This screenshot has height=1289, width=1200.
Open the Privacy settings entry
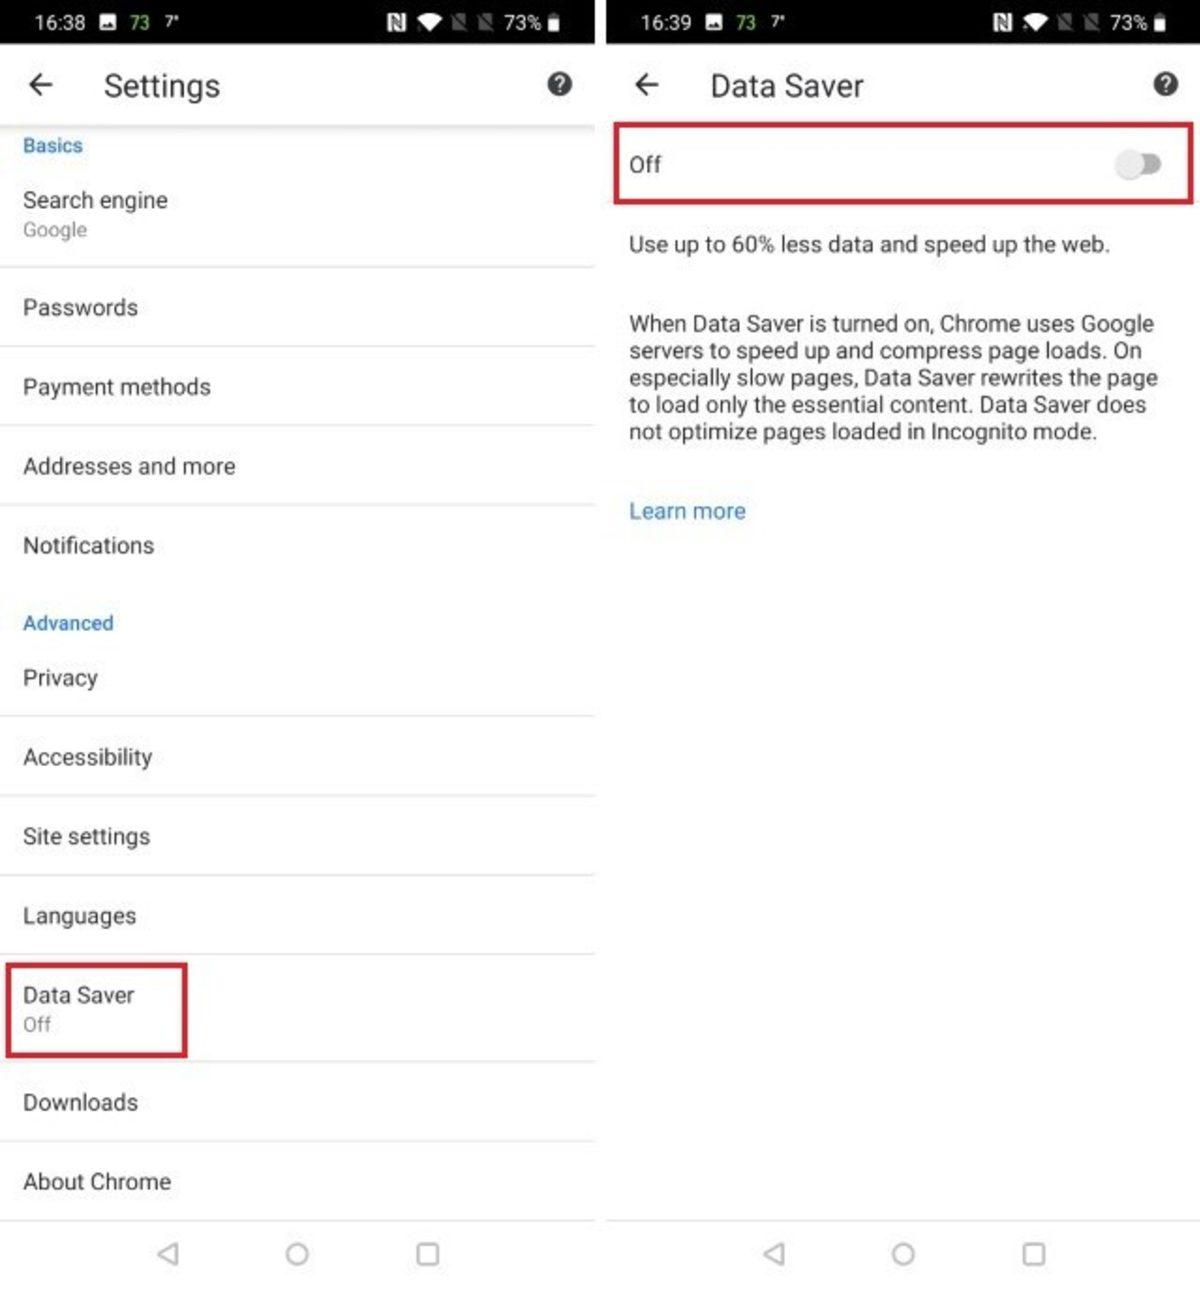coord(60,677)
